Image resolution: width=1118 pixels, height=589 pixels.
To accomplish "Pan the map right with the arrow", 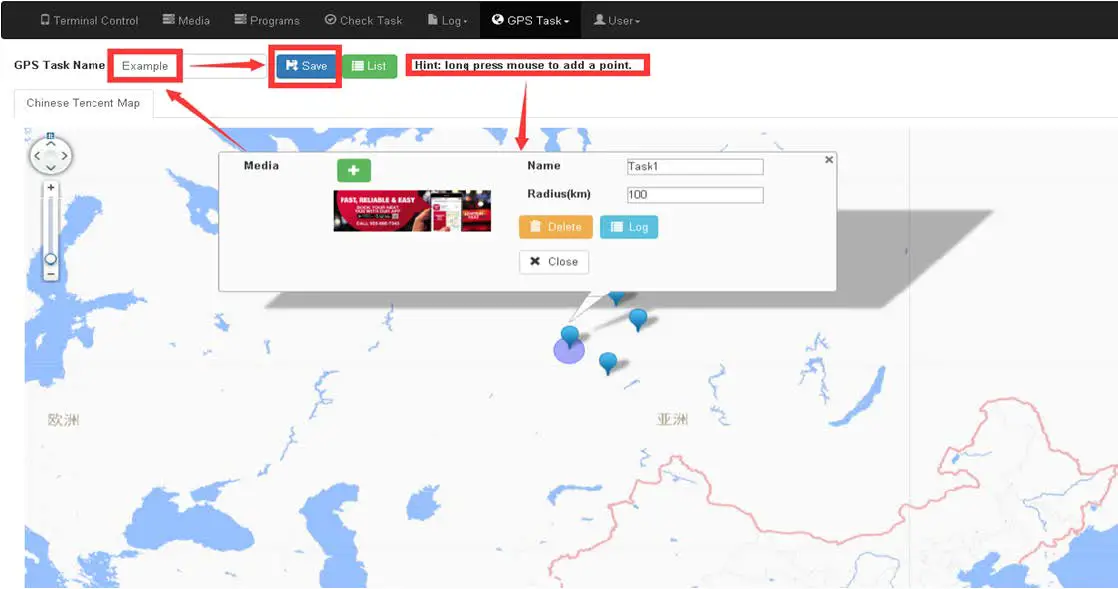I will [64, 155].
